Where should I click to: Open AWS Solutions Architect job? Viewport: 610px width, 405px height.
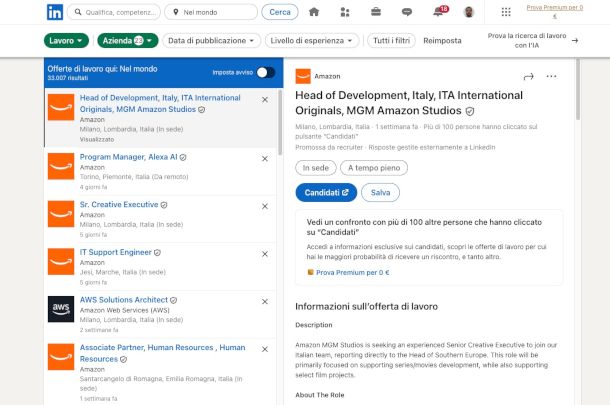[x=124, y=300]
